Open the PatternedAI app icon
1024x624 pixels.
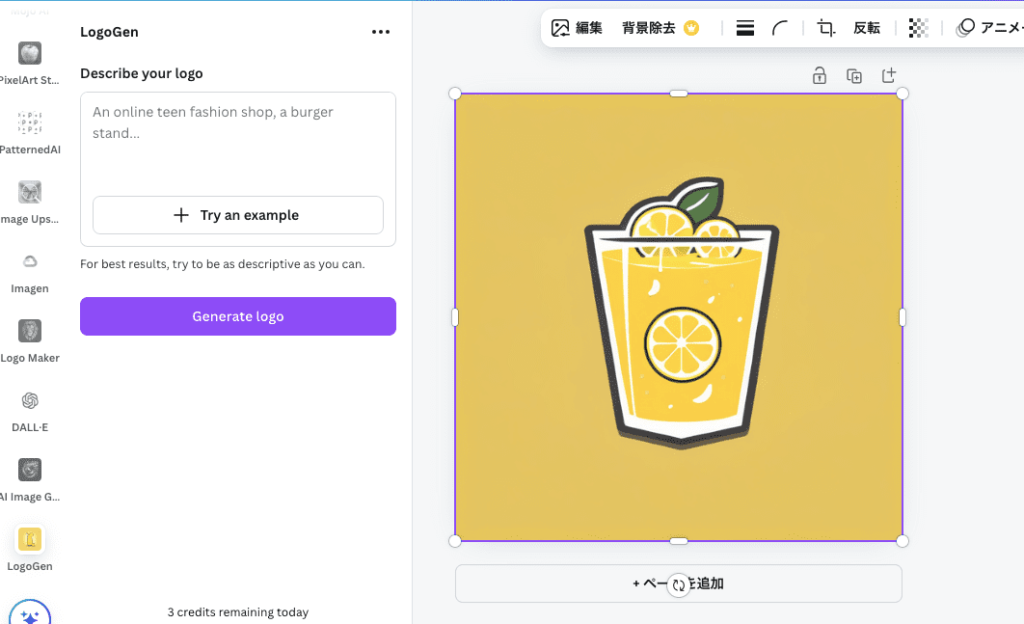(x=29, y=123)
